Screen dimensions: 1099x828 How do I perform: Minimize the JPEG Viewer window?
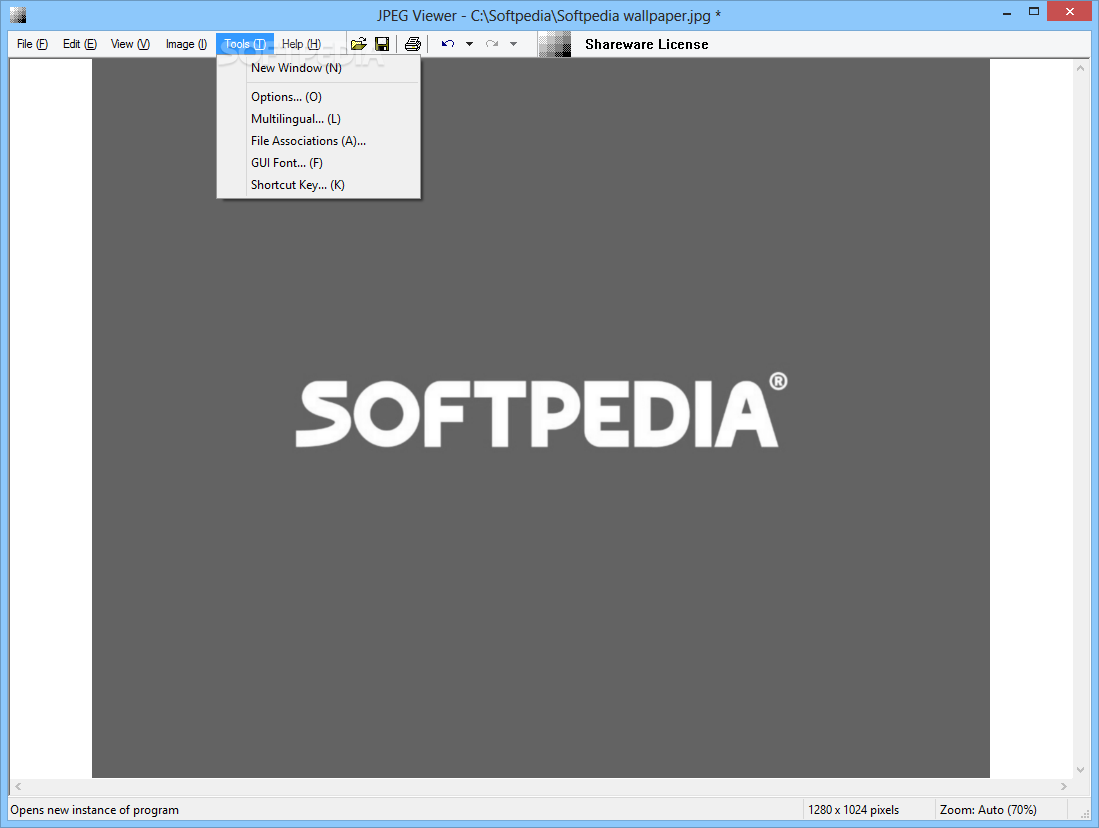click(1006, 13)
